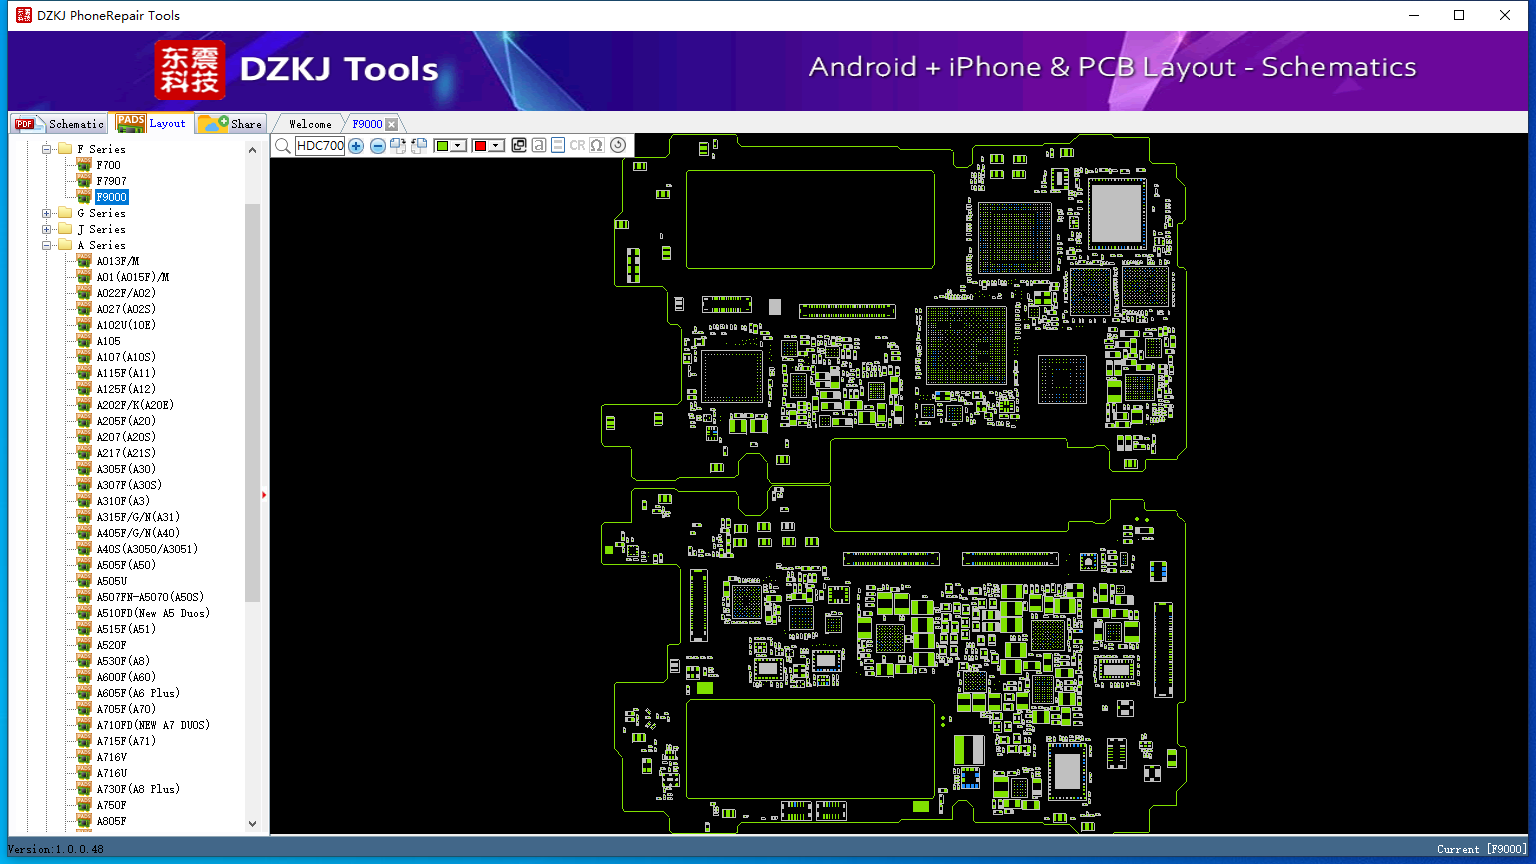1536x864 pixels.
Task: Zoom in with the blue plus button
Action: (x=356, y=146)
